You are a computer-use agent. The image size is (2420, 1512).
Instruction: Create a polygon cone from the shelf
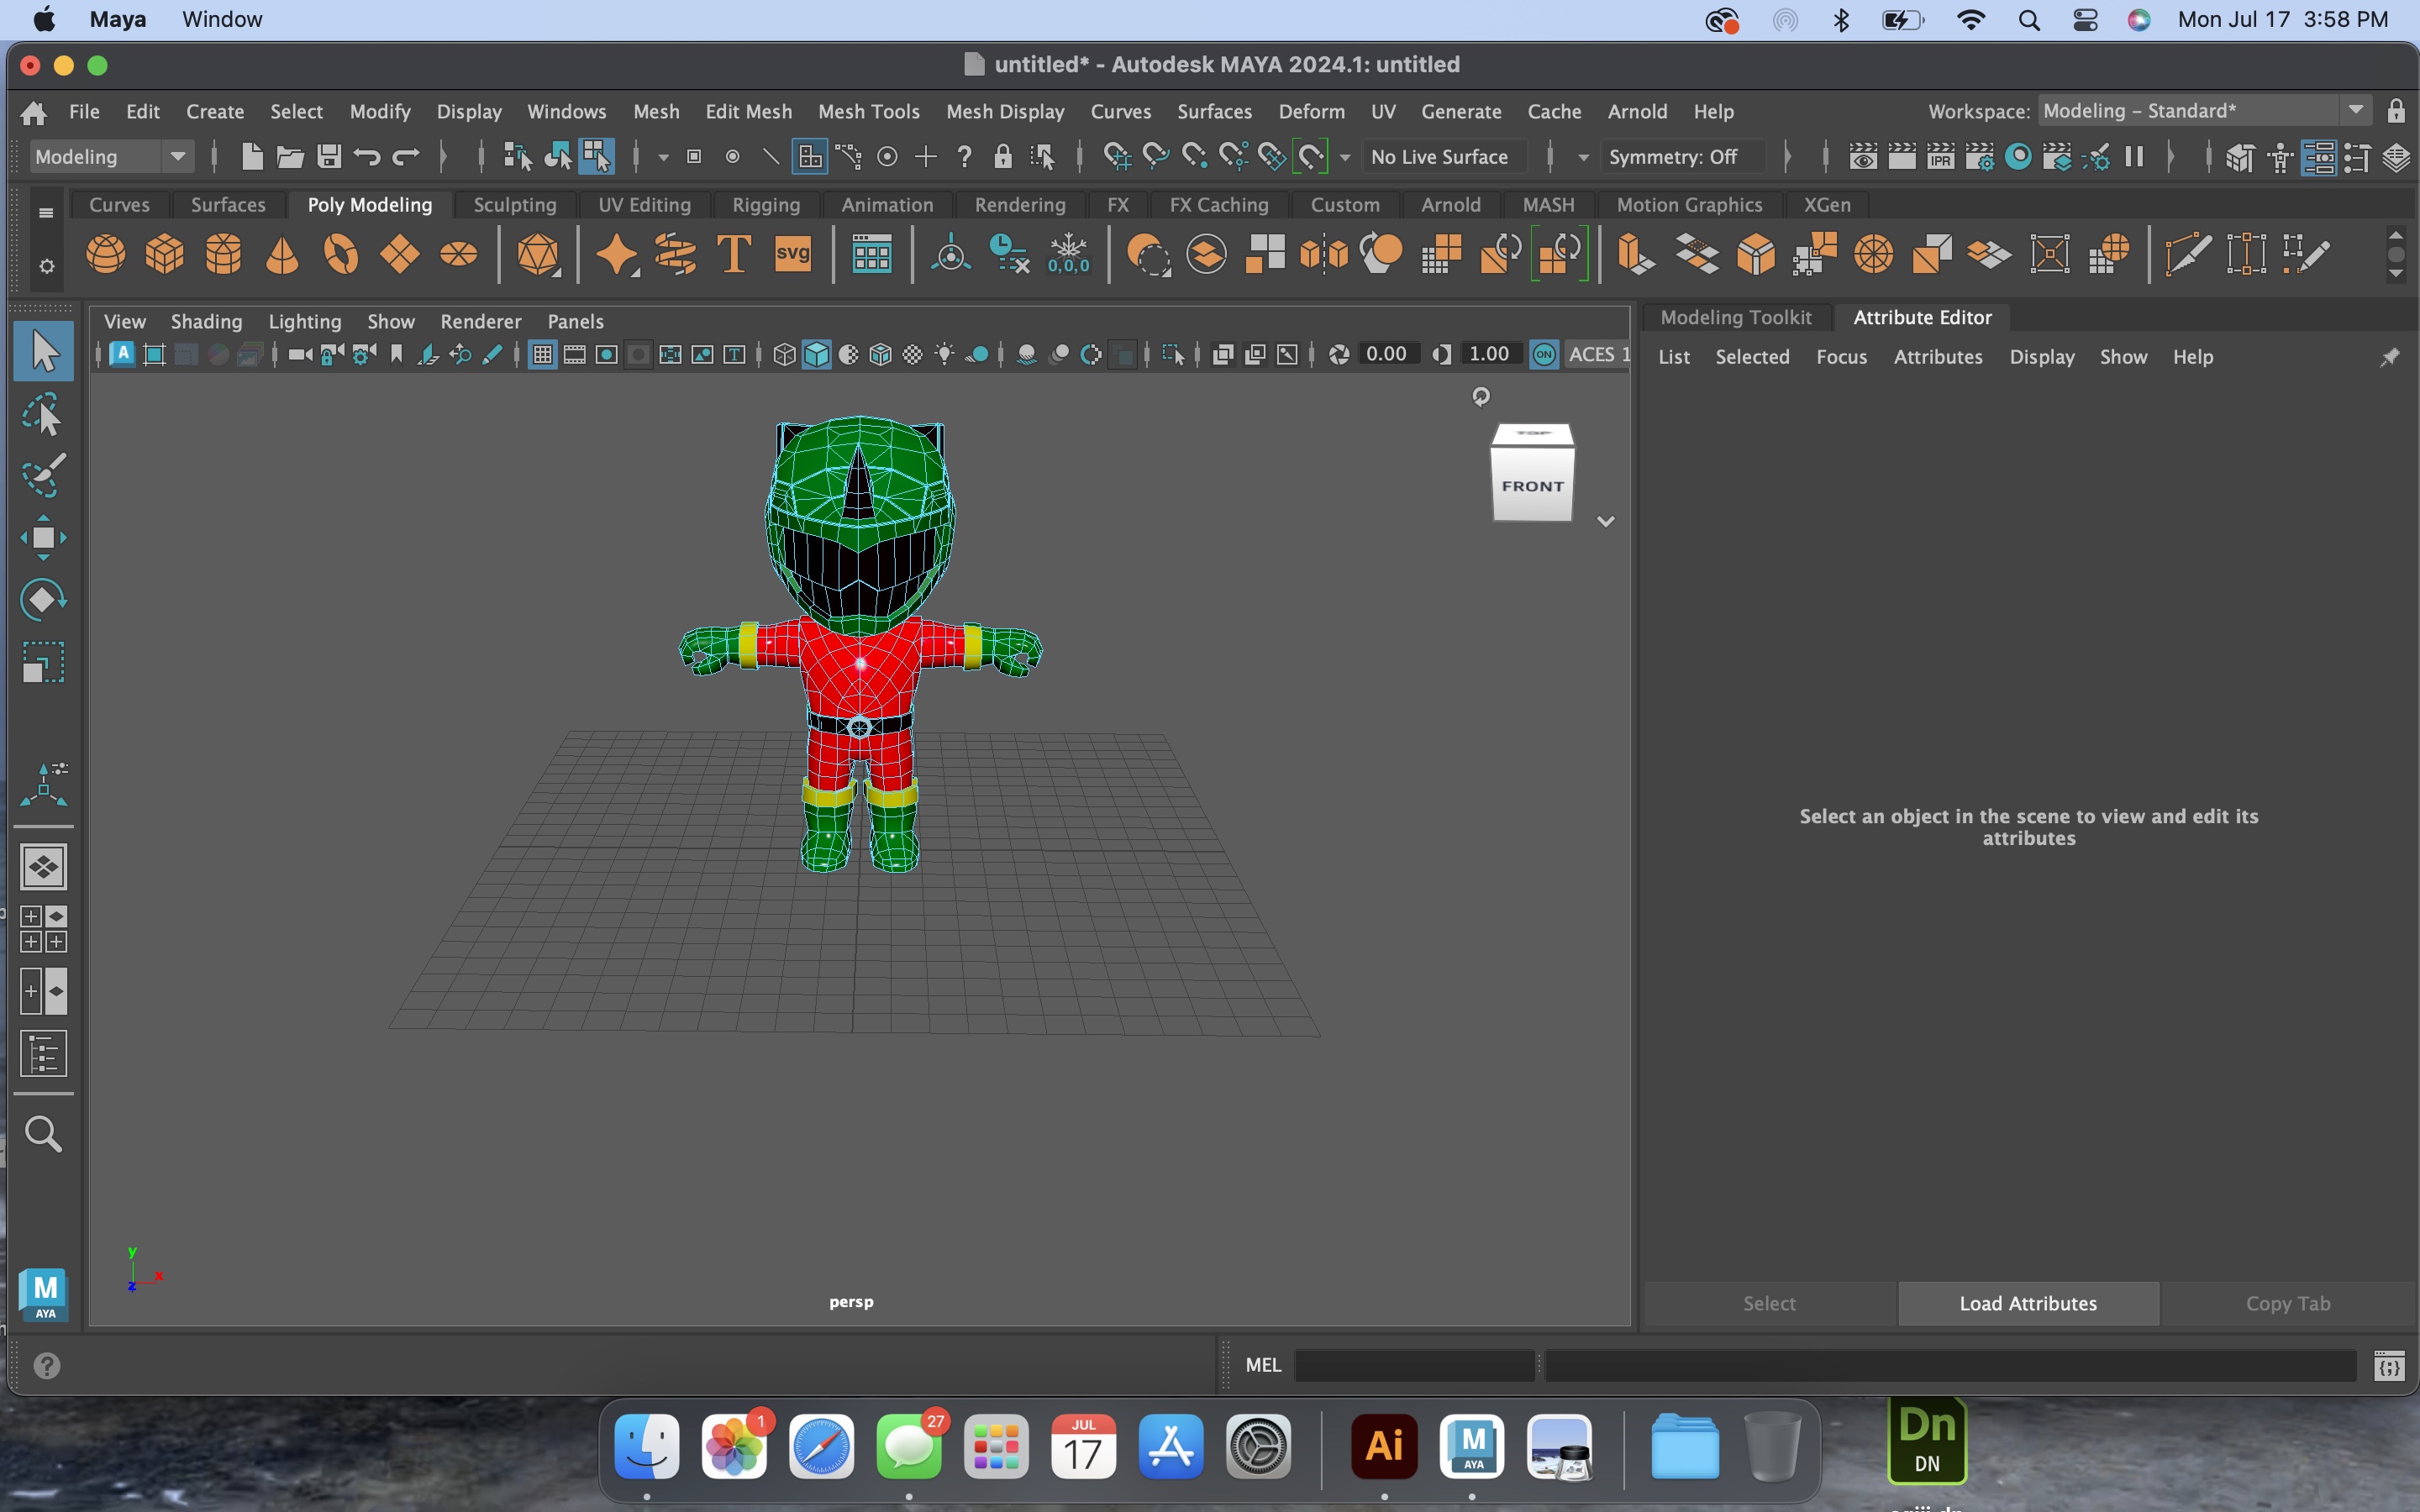click(282, 254)
